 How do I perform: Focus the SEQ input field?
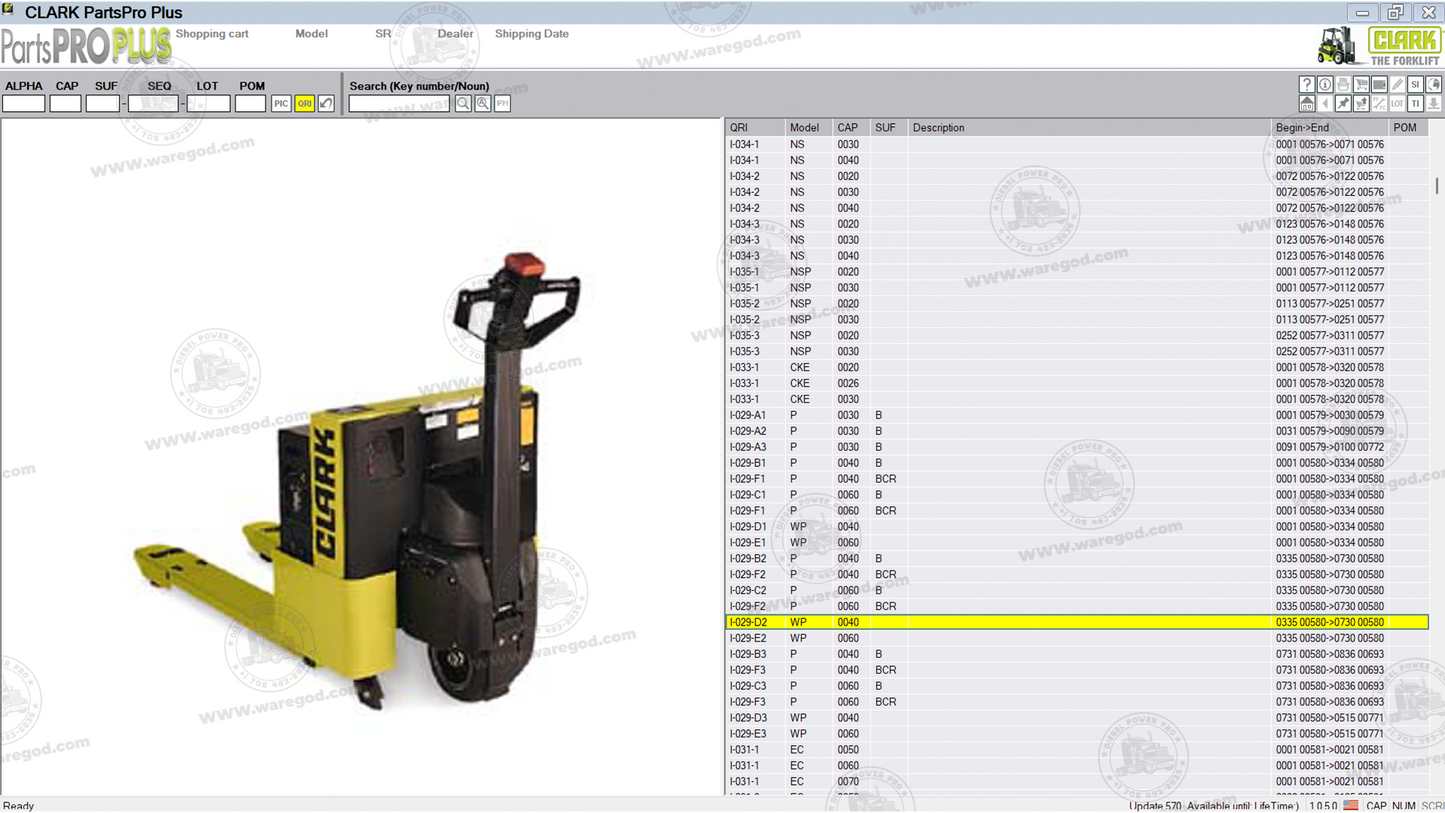coord(153,103)
